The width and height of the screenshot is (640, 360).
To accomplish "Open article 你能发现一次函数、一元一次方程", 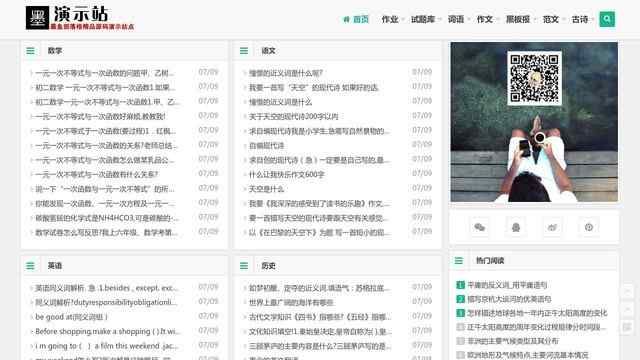I will point(104,204).
